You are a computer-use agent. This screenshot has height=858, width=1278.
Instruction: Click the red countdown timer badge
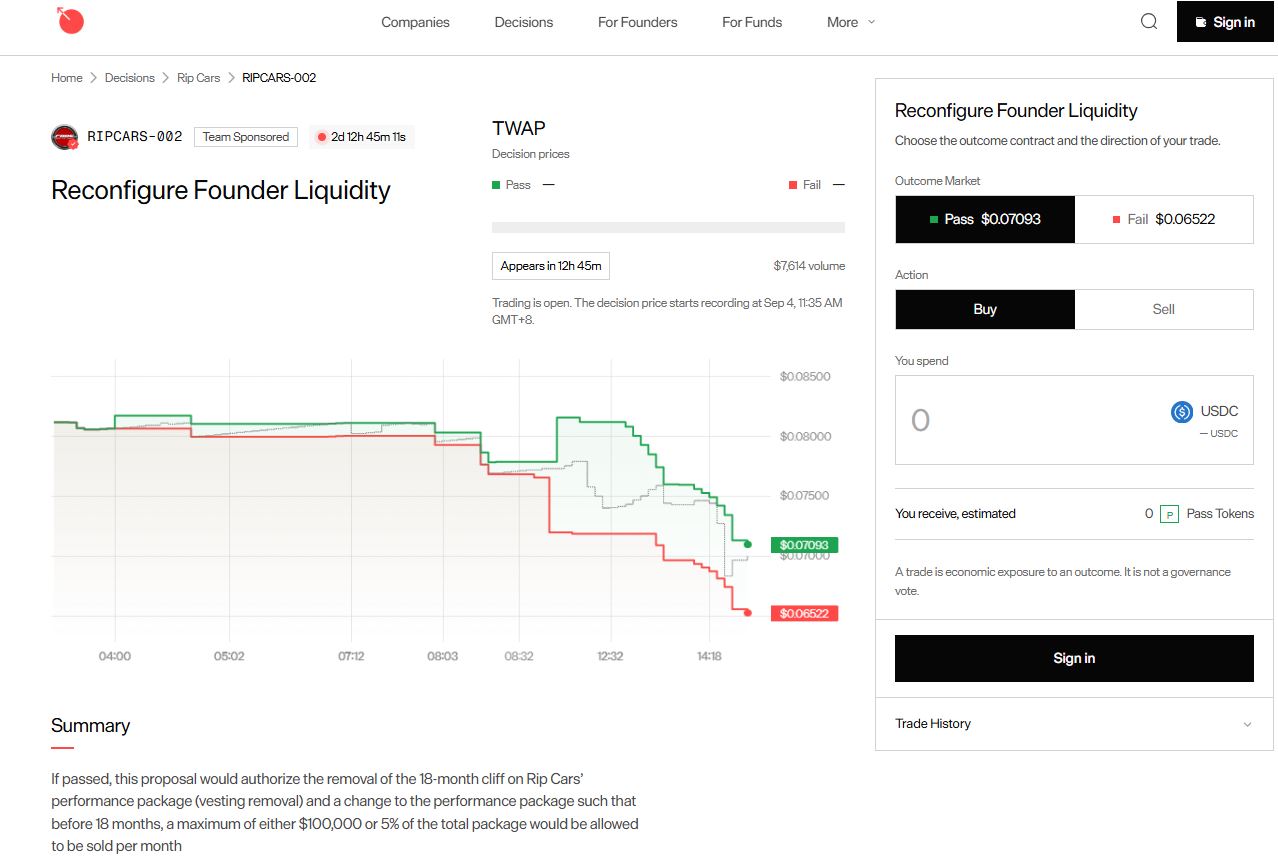point(361,137)
